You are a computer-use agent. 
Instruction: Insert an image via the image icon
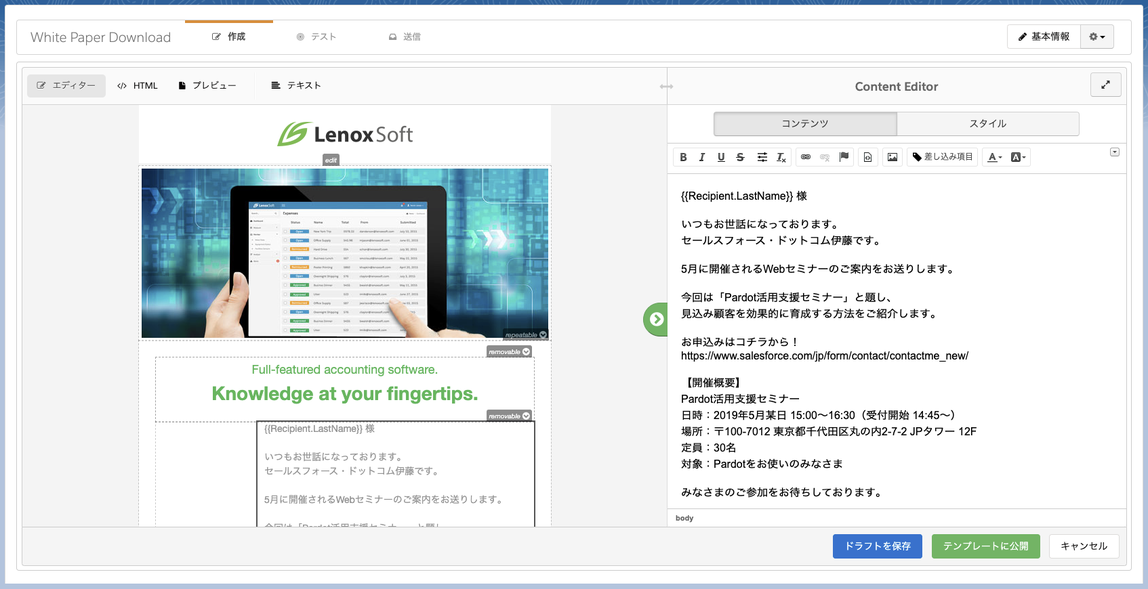pyautogui.click(x=892, y=157)
